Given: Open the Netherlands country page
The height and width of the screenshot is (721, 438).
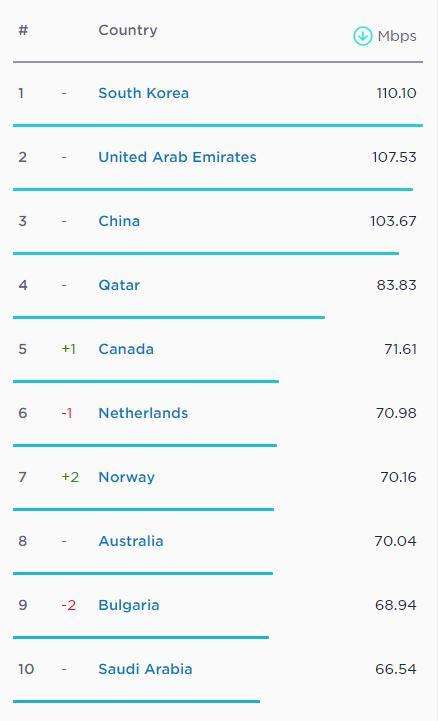Looking at the screenshot, I should point(143,413).
